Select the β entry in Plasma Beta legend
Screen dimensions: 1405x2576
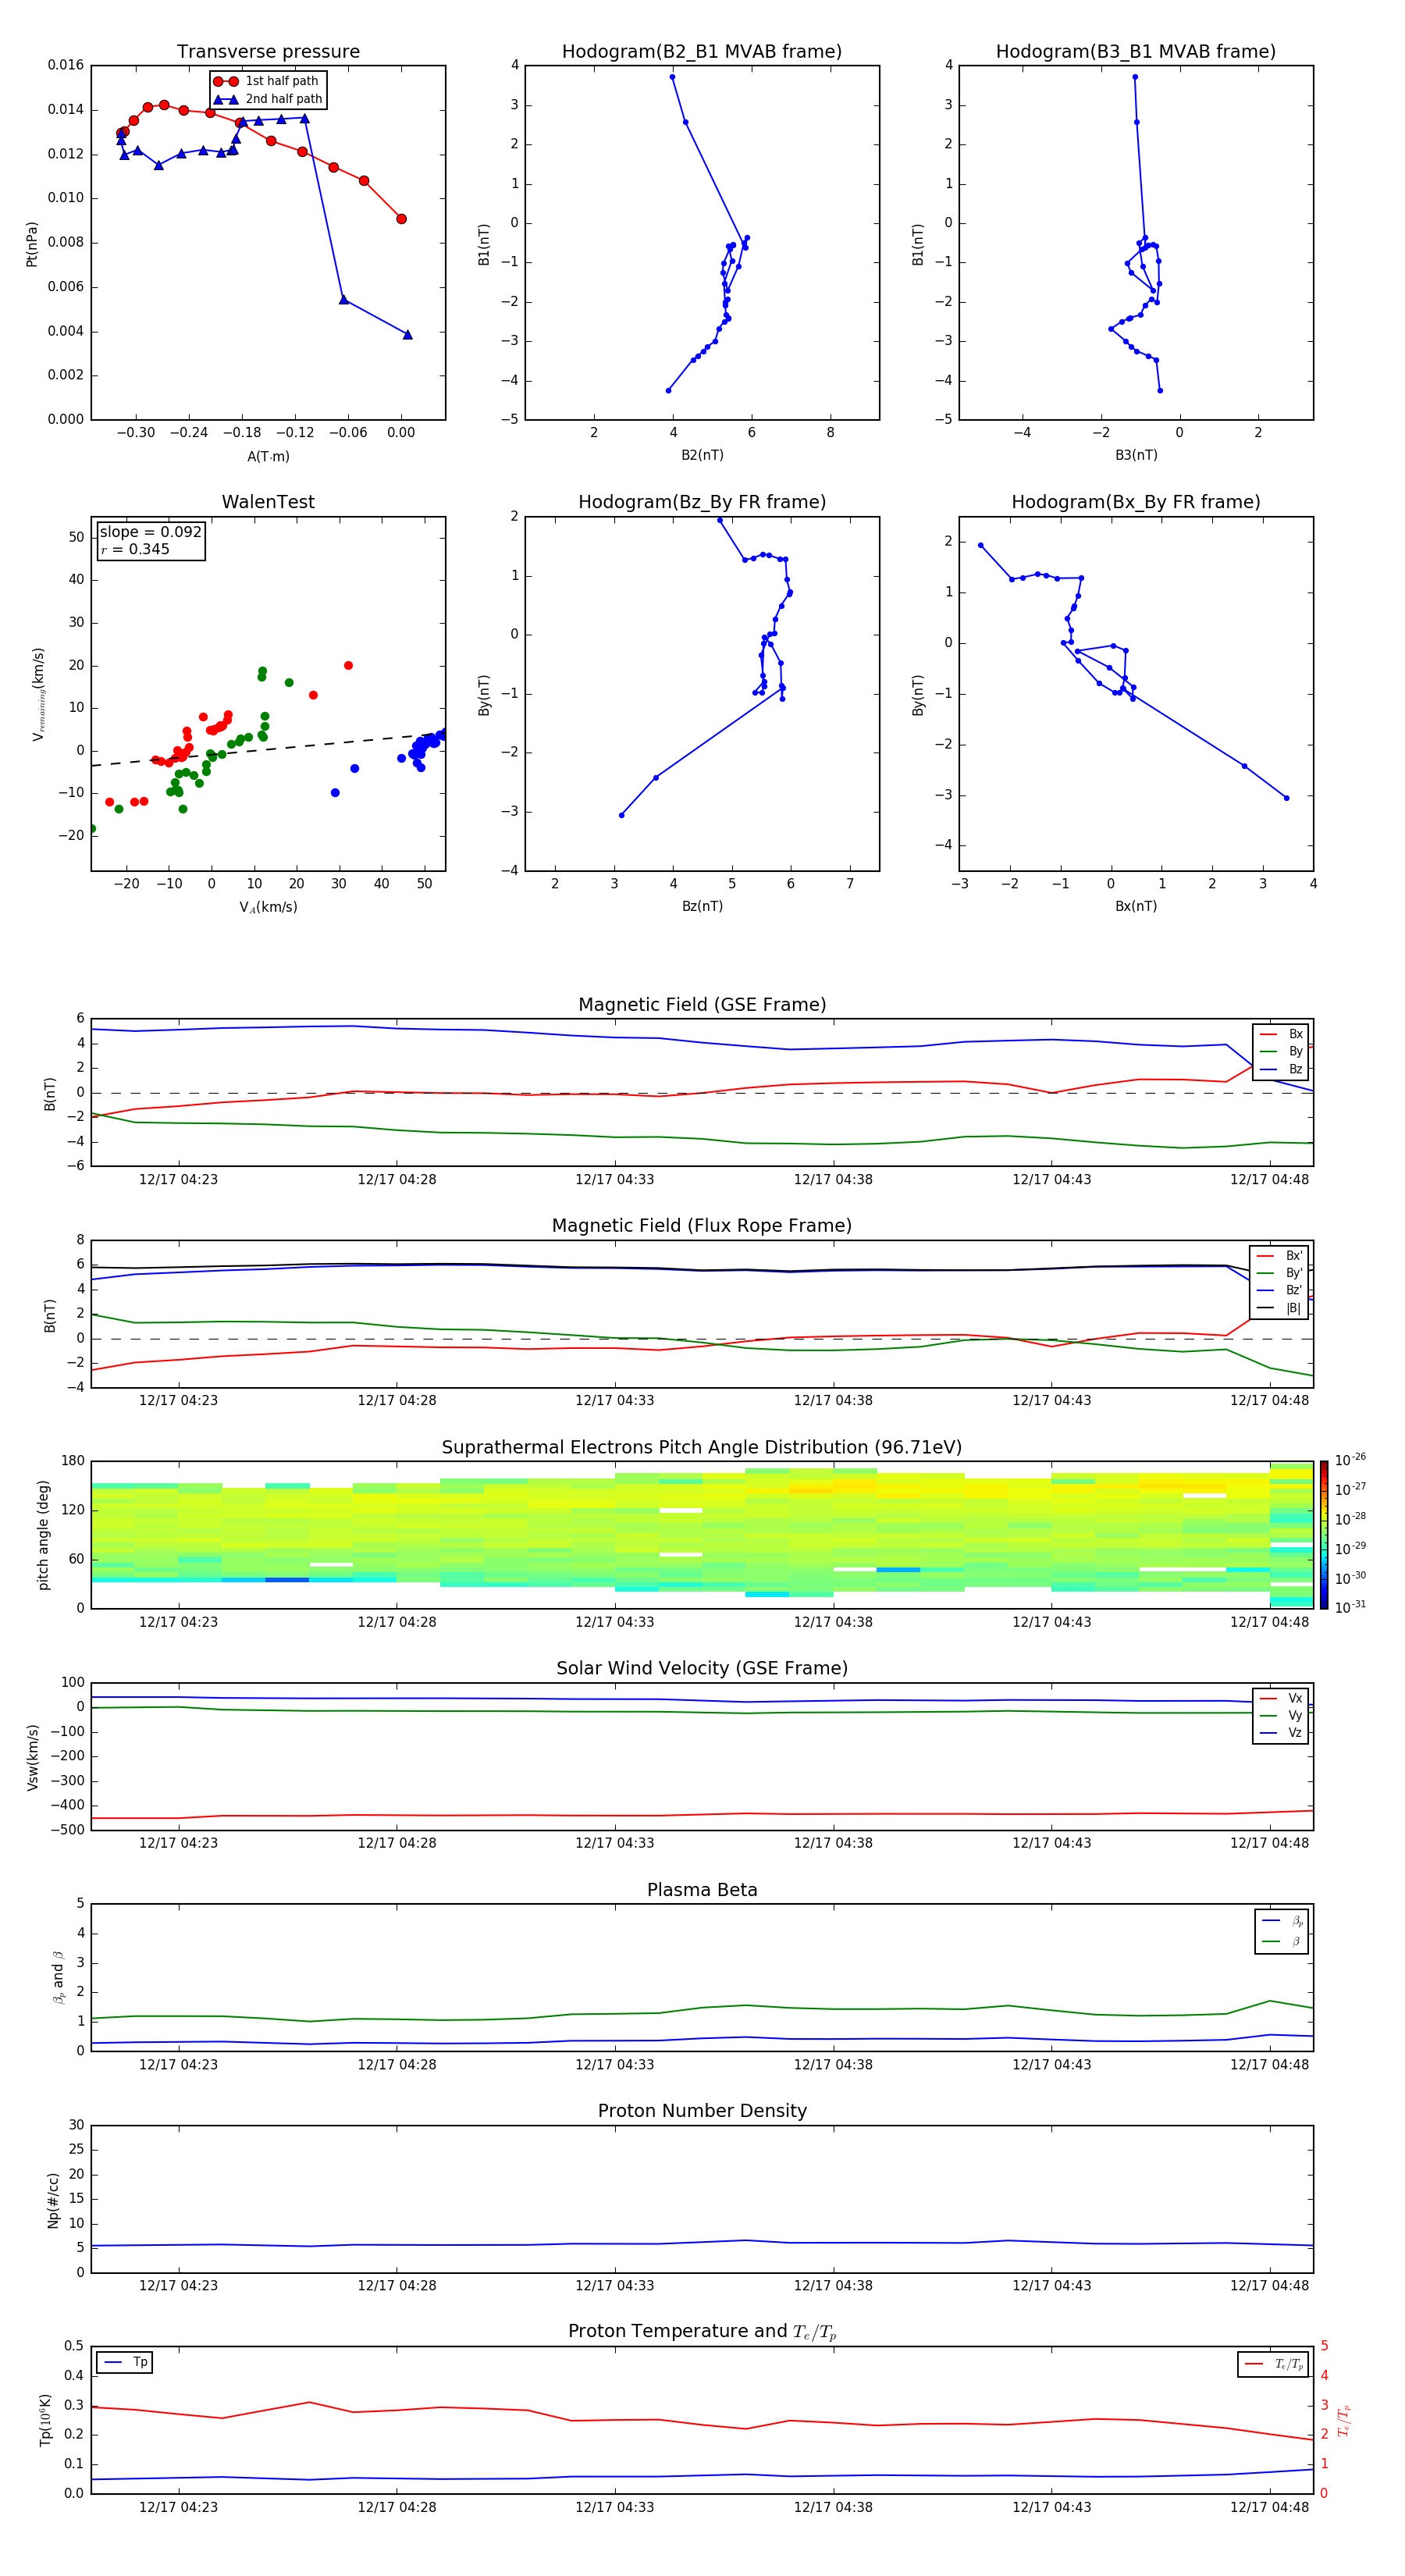click(x=1282, y=1942)
